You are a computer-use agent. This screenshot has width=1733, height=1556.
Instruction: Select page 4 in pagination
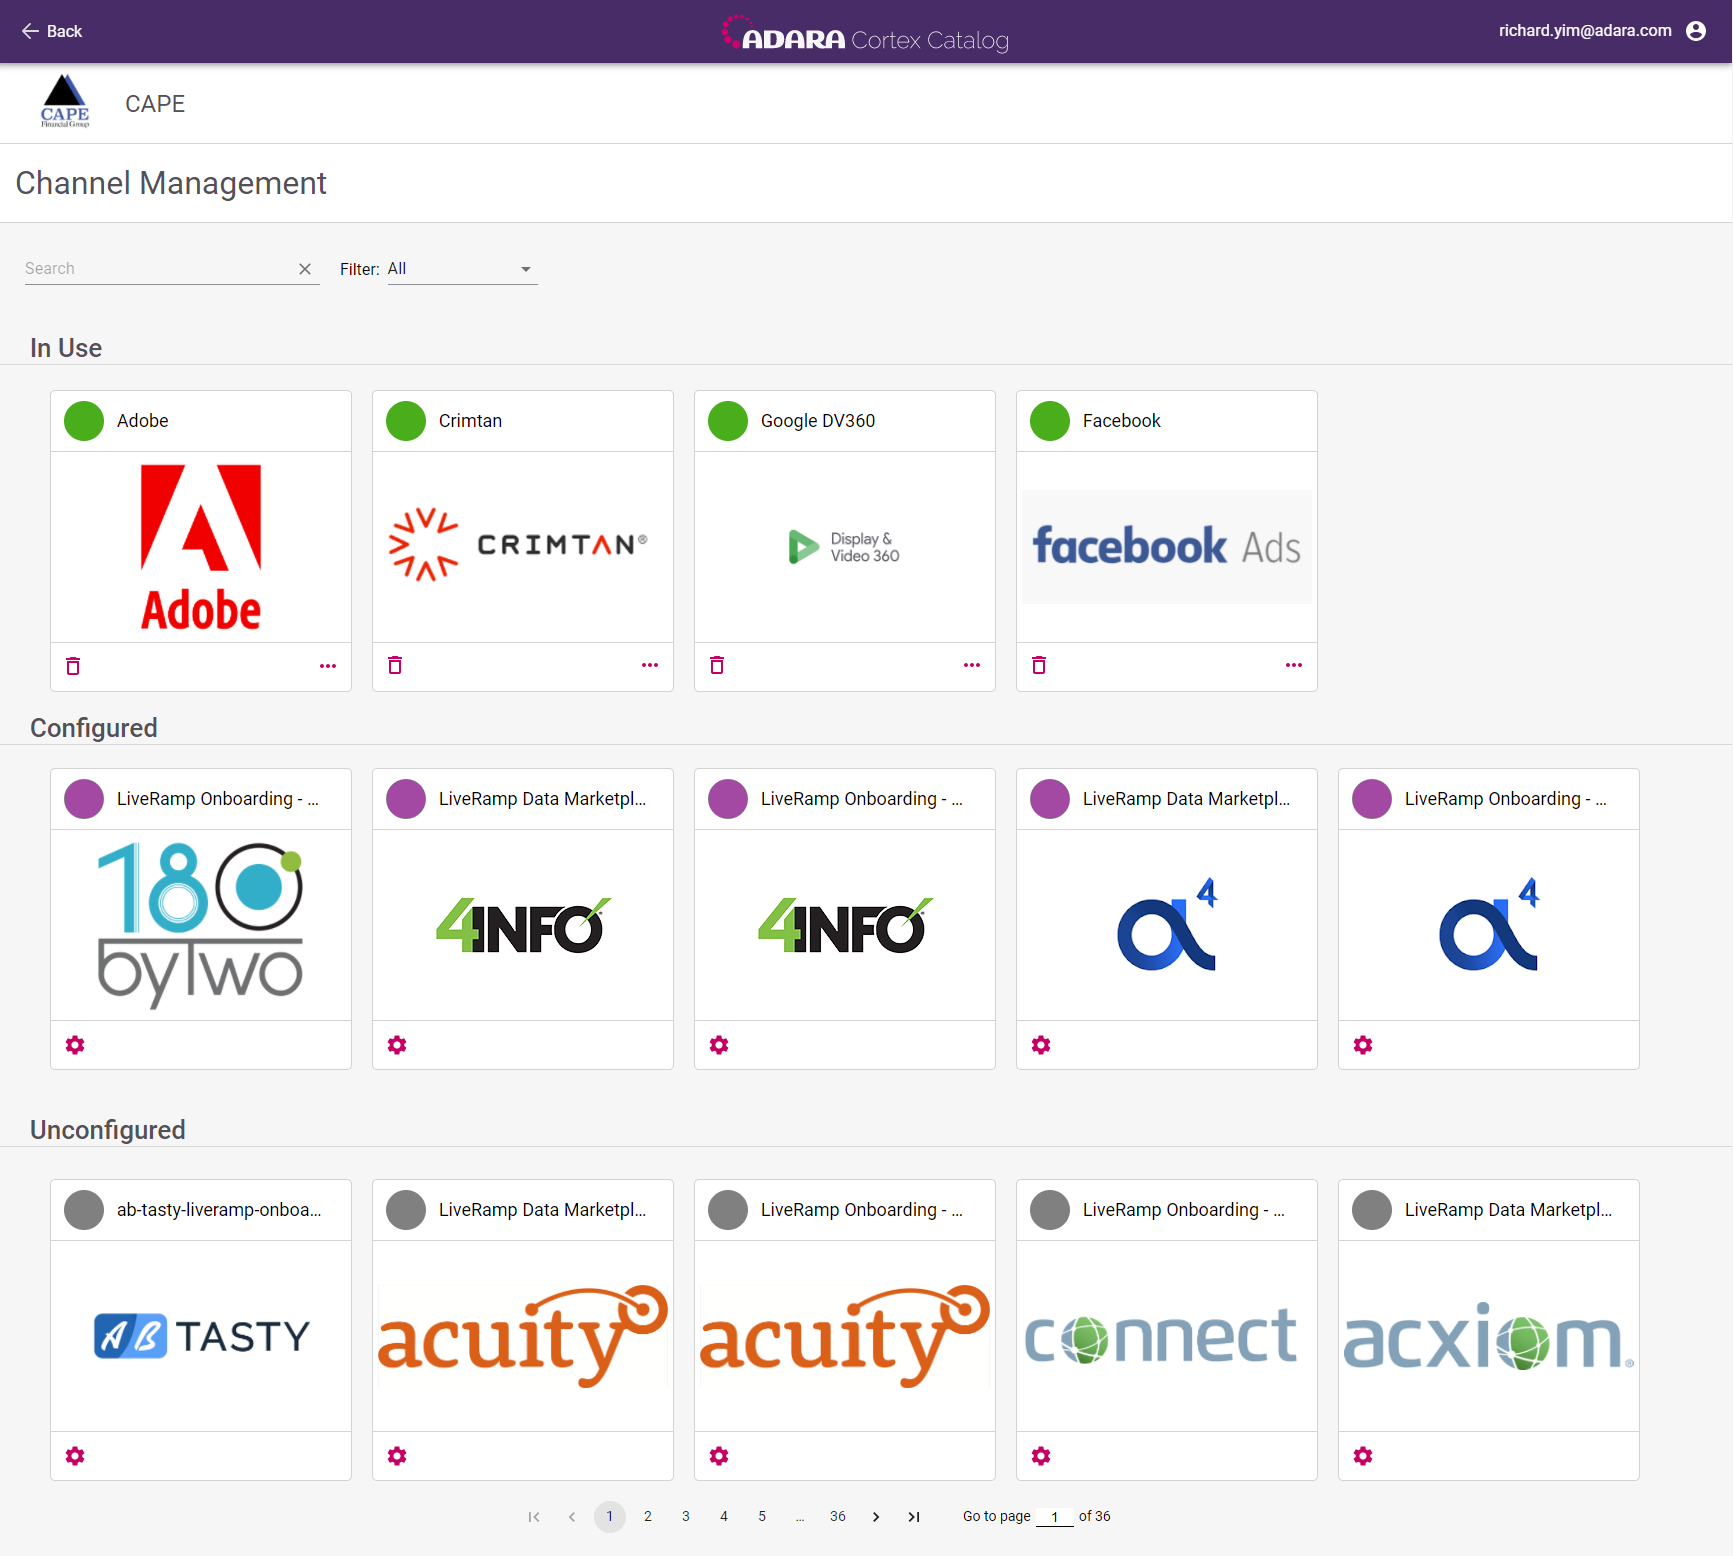click(724, 1517)
